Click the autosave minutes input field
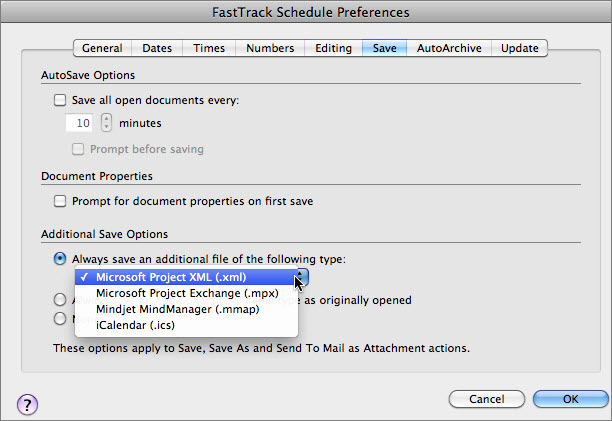612x421 pixels. point(80,123)
